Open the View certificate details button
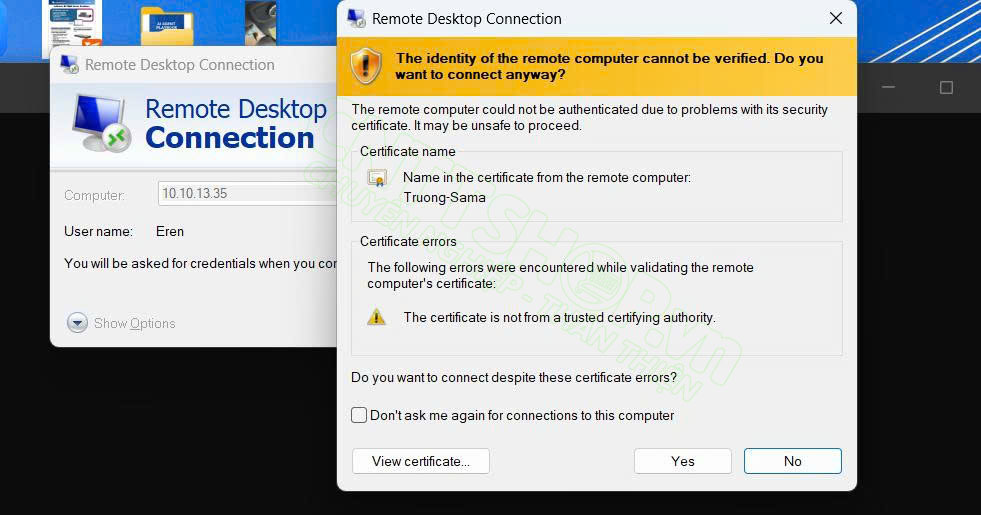The height and width of the screenshot is (515, 981). point(420,461)
